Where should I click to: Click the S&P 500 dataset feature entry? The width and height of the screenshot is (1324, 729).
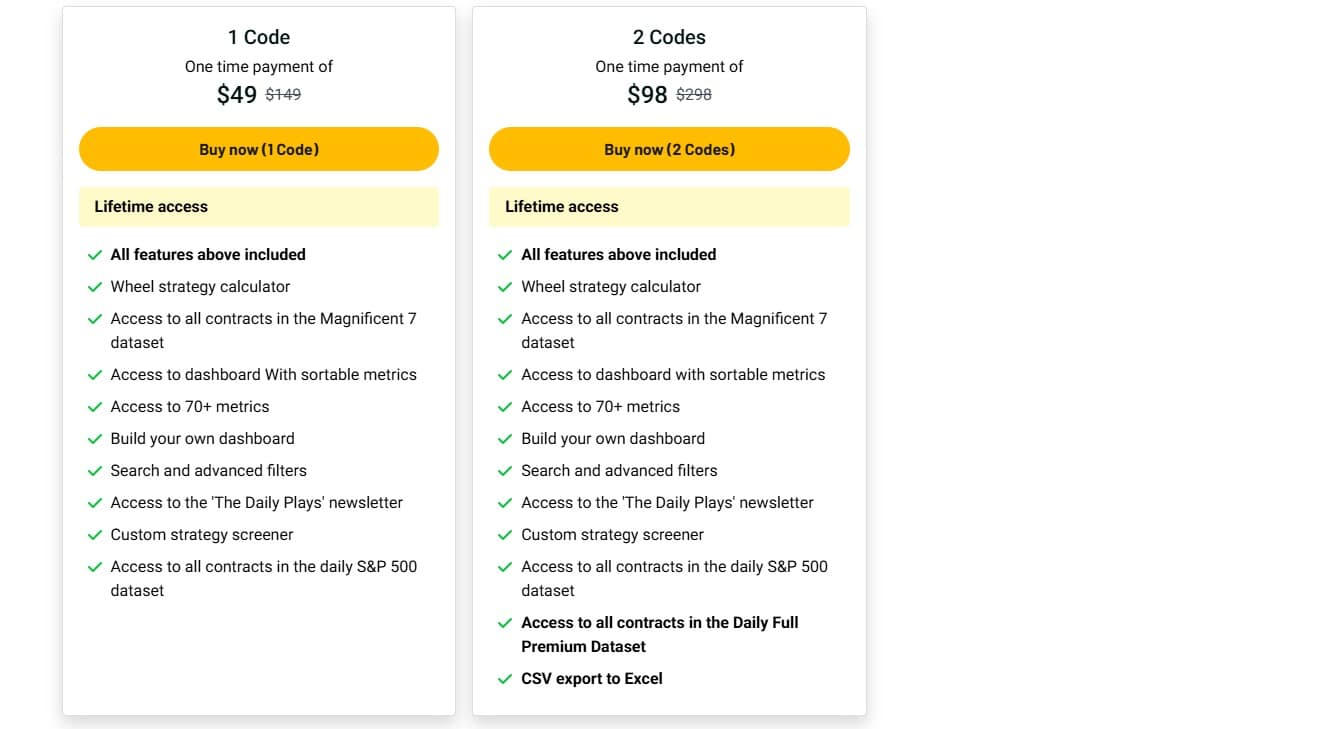pos(264,578)
